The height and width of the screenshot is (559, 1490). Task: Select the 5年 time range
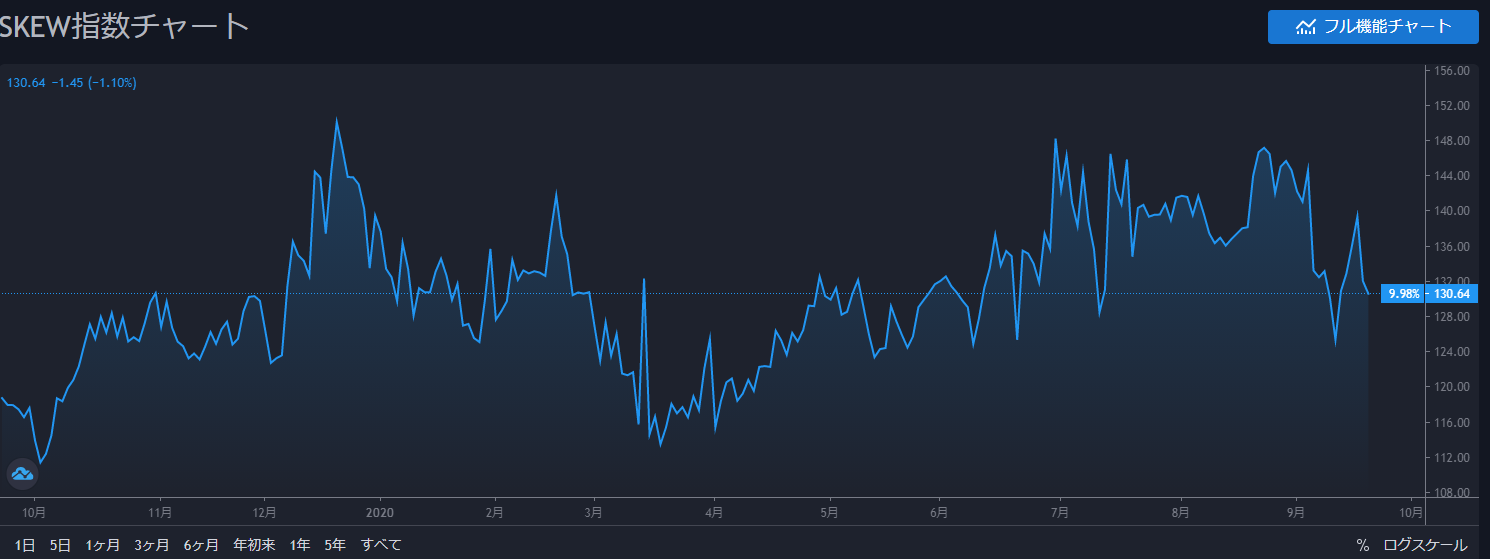point(335,545)
